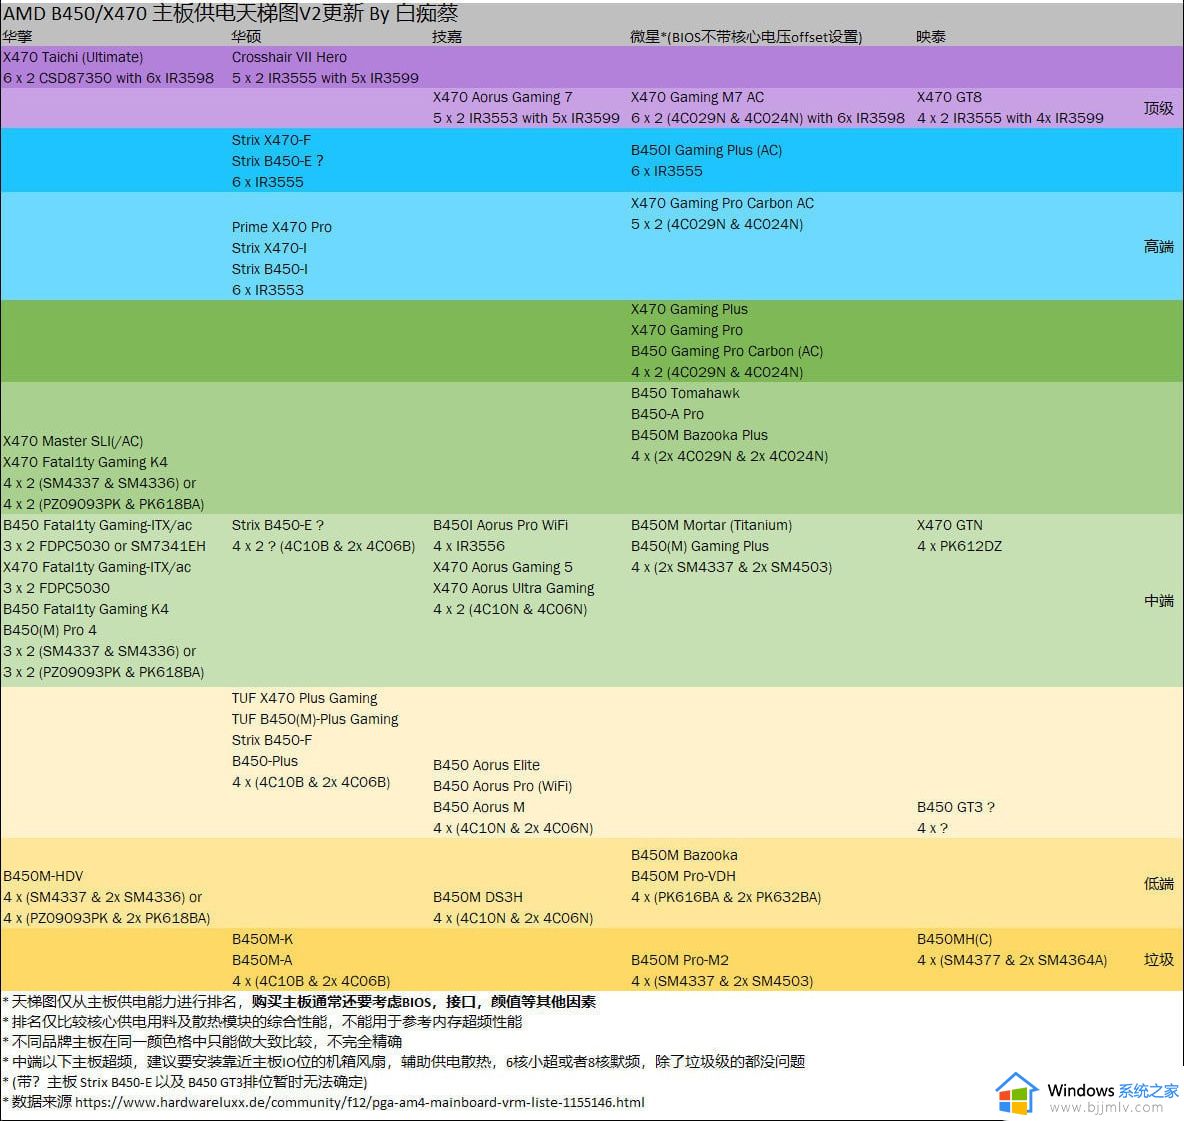Select 'Strix X470-F' entry
The height and width of the screenshot is (1121, 1184).
(271, 140)
